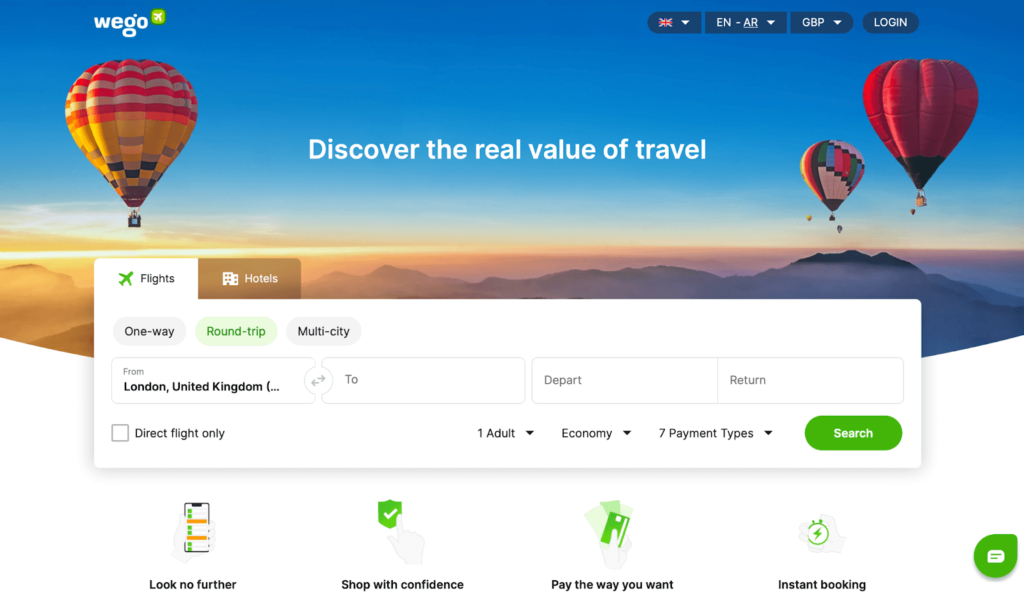The image size is (1024, 593).
Task: Enable Direct flight only checkbox
Action: pos(120,433)
